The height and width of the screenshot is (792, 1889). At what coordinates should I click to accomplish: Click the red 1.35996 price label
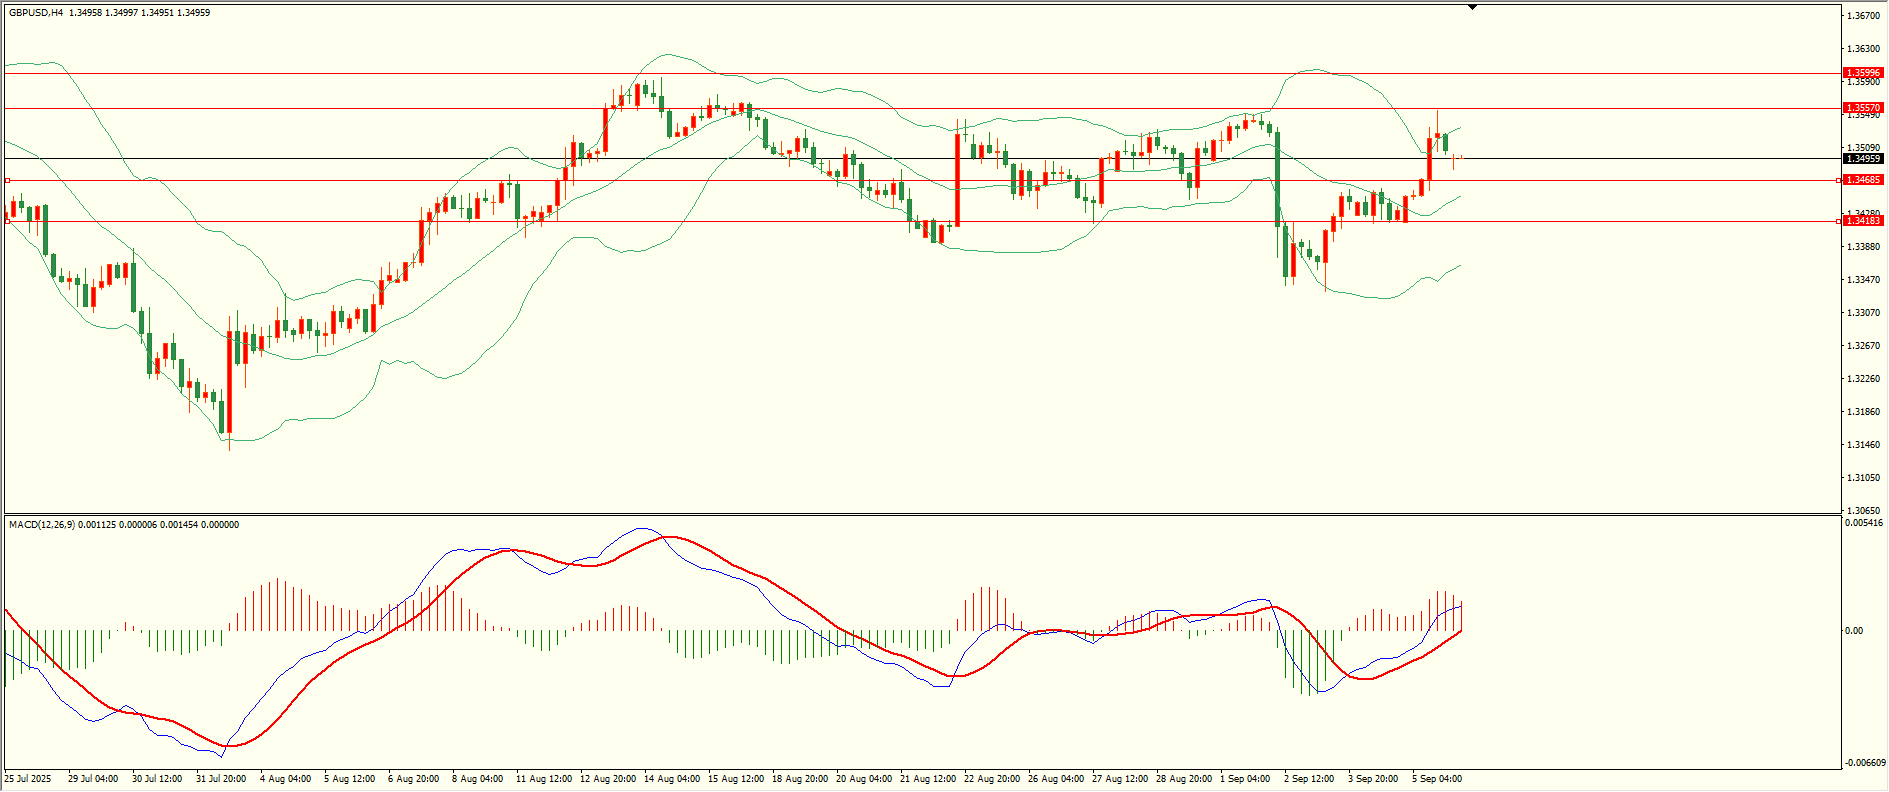pos(1863,73)
